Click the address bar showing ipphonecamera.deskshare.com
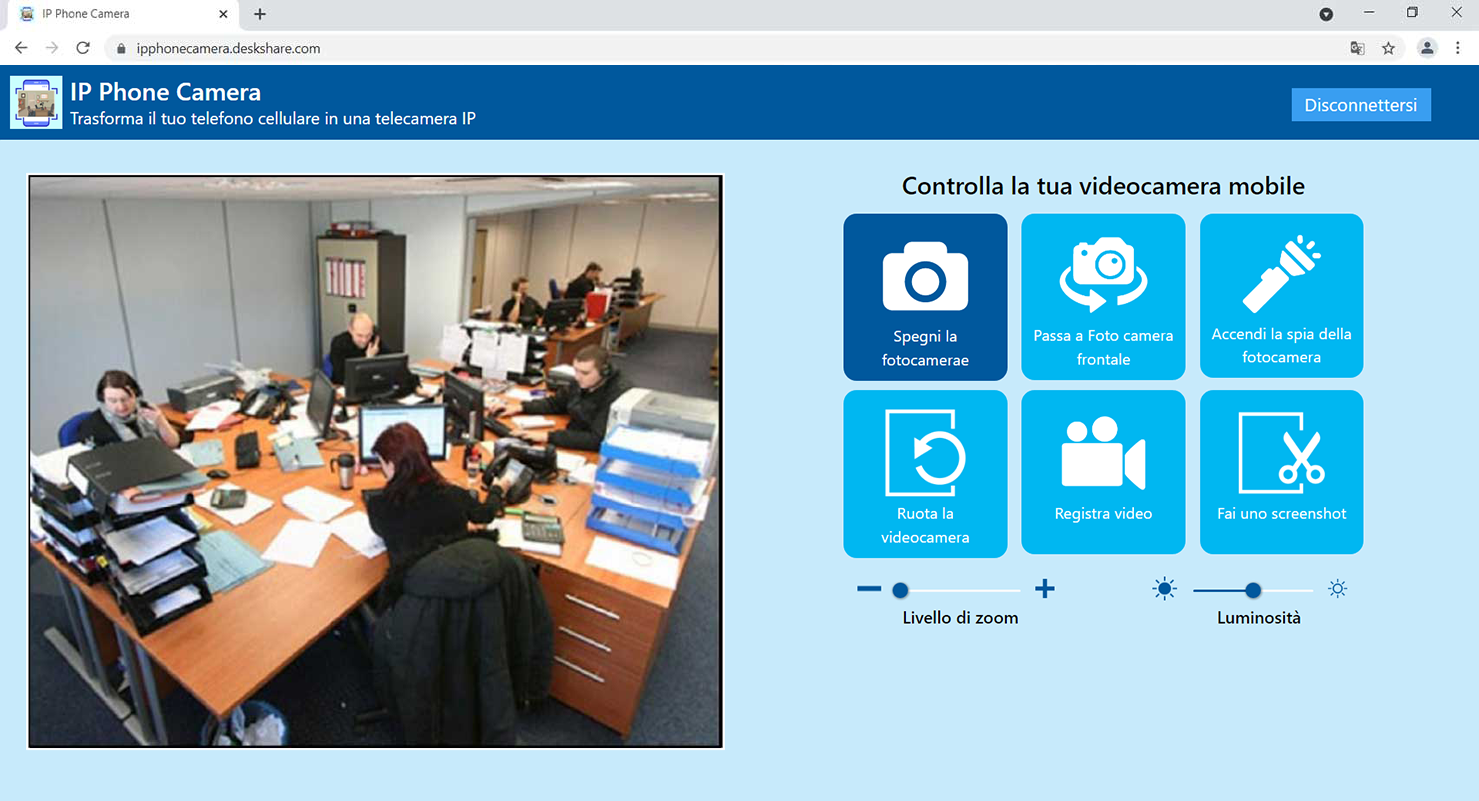The height and width of the screenshot is (801, 1479). 755,48
